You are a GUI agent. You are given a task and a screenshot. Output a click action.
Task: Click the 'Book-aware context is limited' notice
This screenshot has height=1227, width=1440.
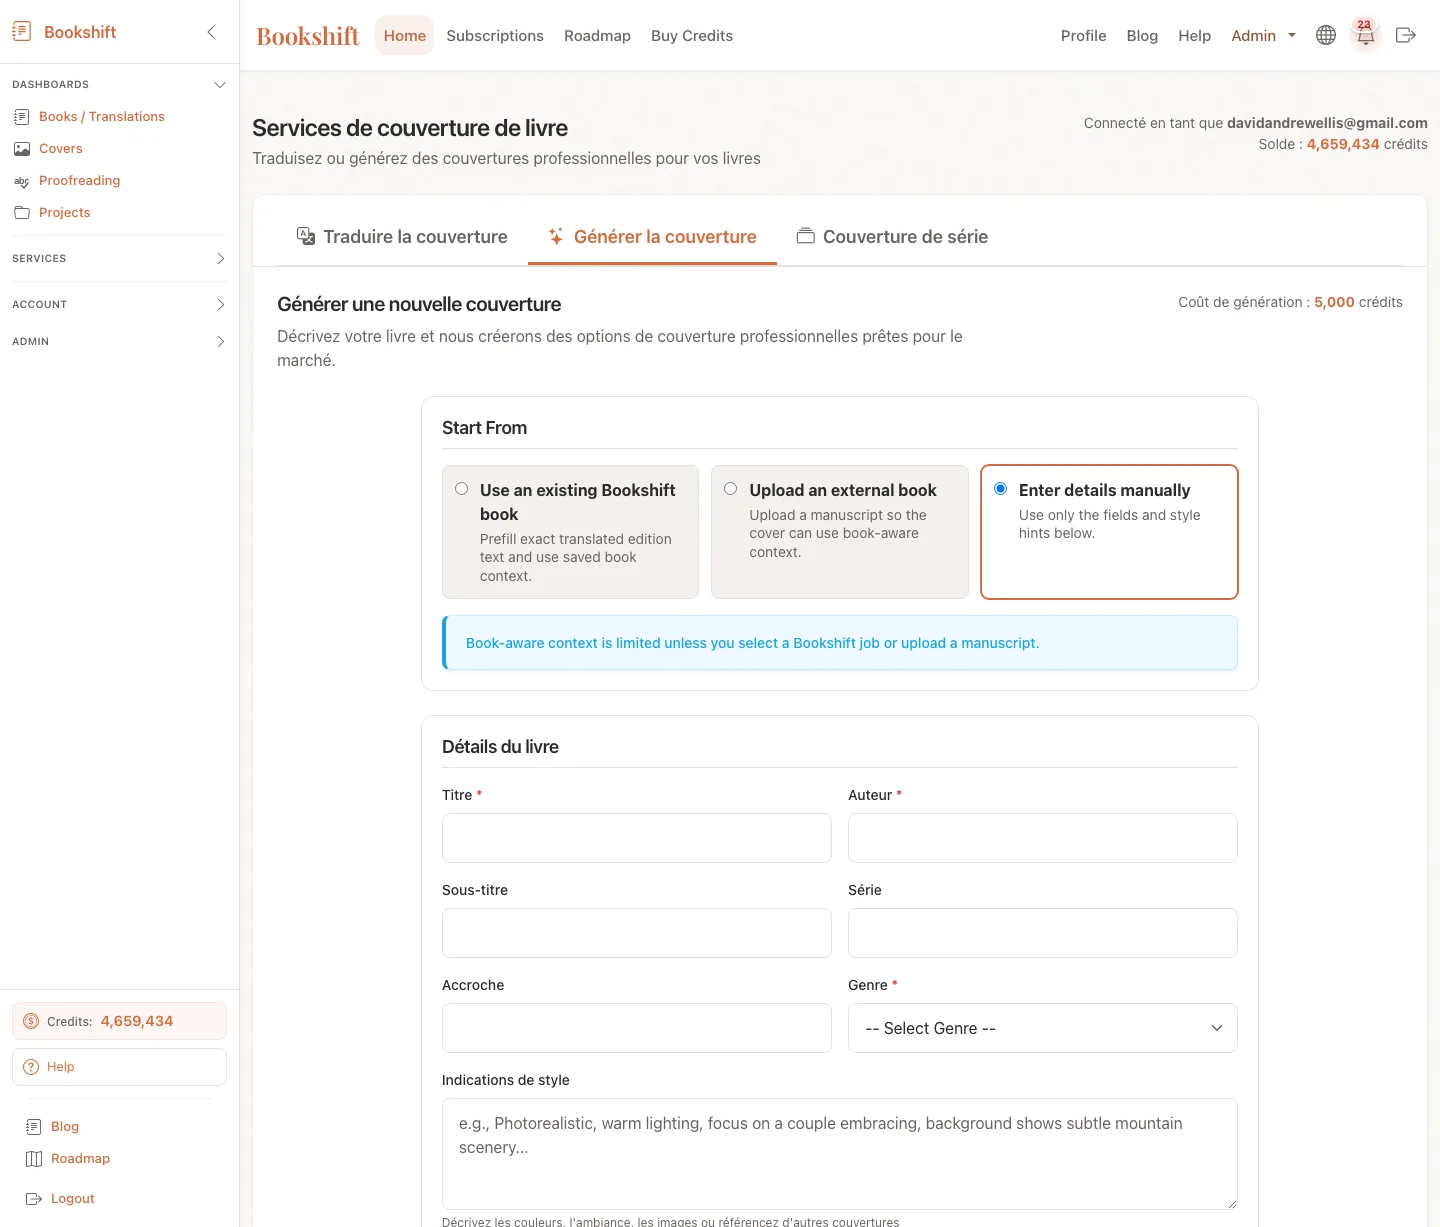(840, 643)
